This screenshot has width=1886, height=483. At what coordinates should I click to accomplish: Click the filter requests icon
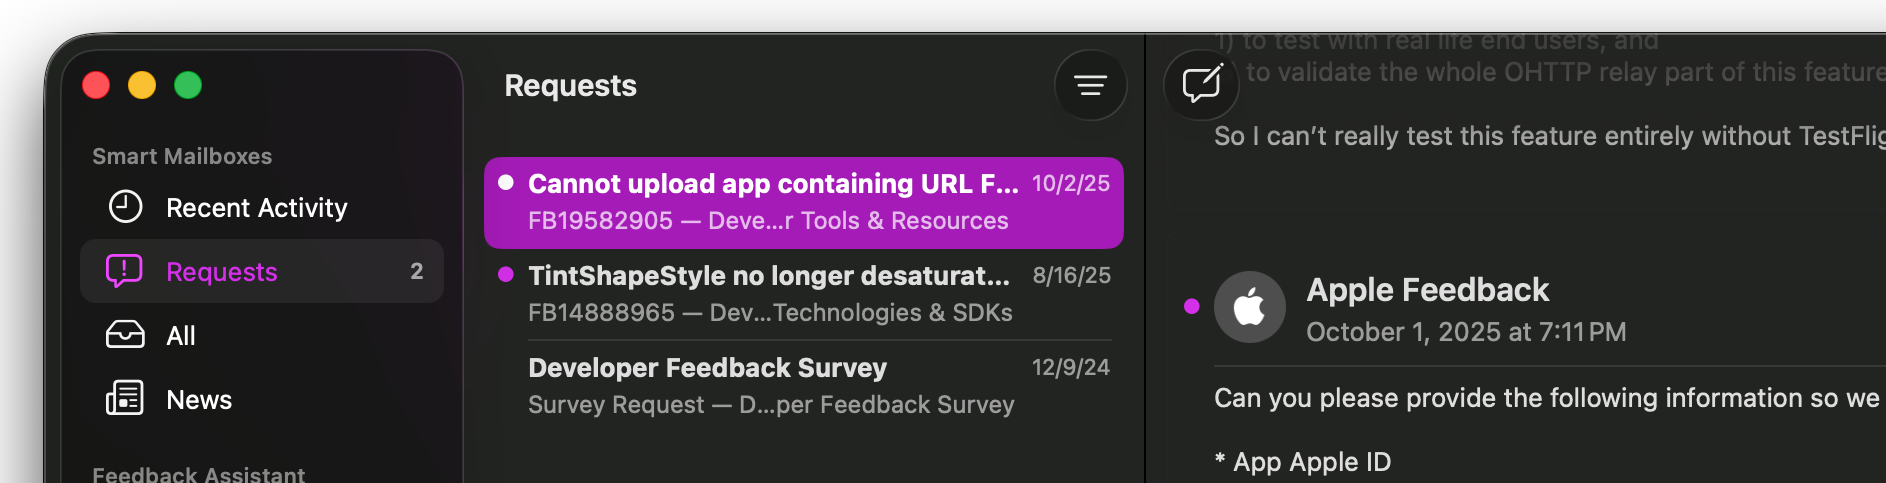[1090, 86]
